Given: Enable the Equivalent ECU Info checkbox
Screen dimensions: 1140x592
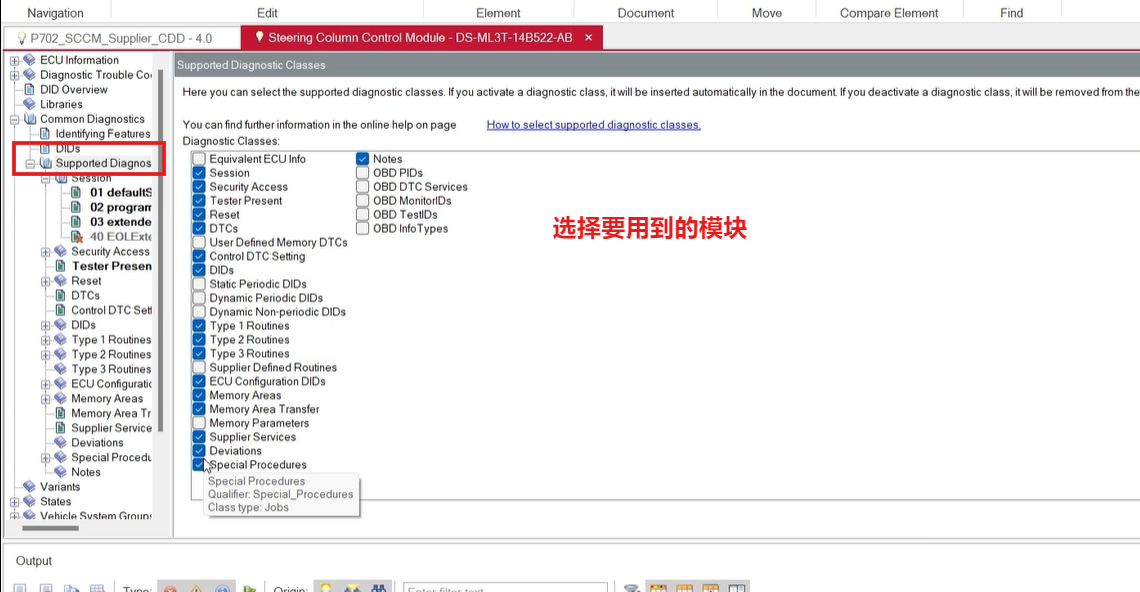Looking at the screenshot, I should (x=199, y=159).
